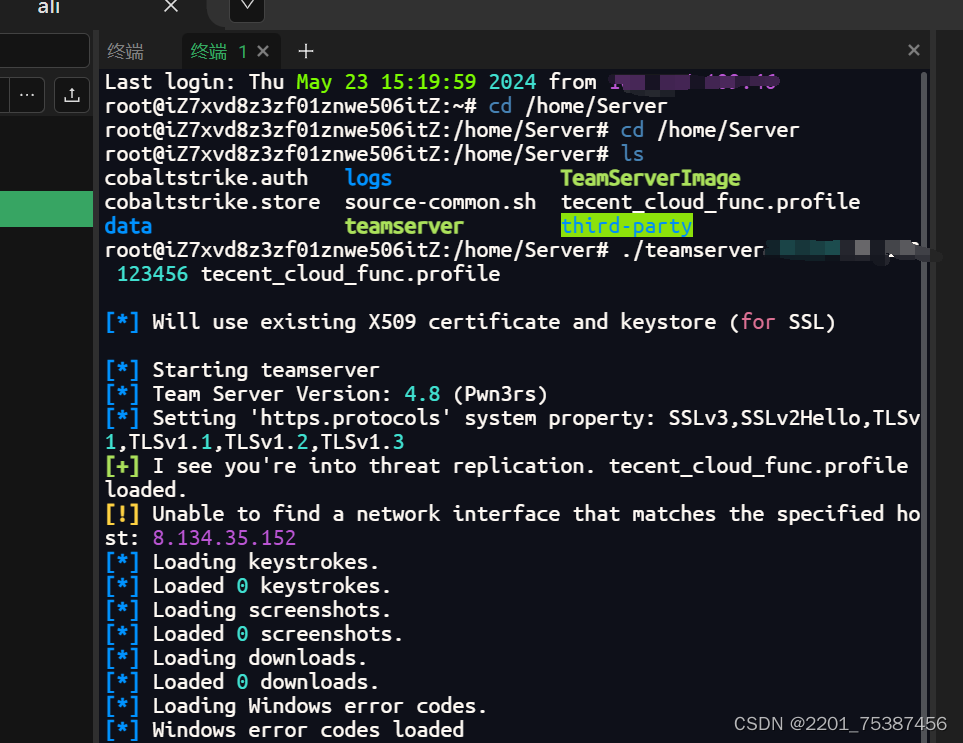Click the 'logs' directory name
Viewport: 963px width, 743px height.
click(368, 178)
